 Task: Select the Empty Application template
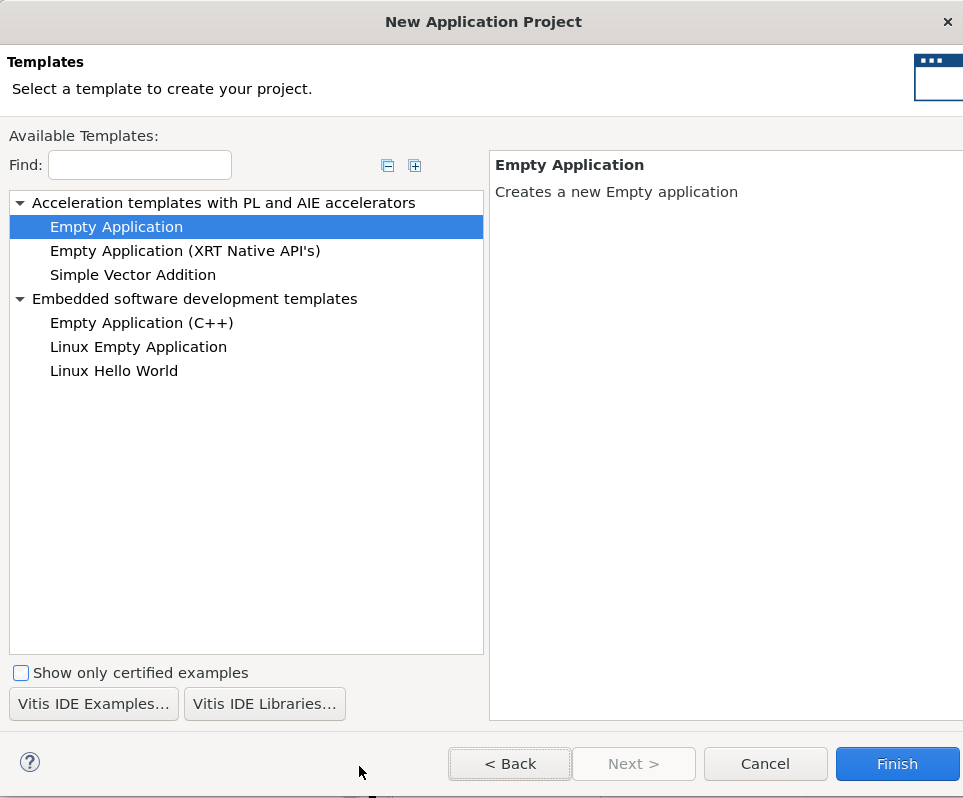click(x=116, y=227)
